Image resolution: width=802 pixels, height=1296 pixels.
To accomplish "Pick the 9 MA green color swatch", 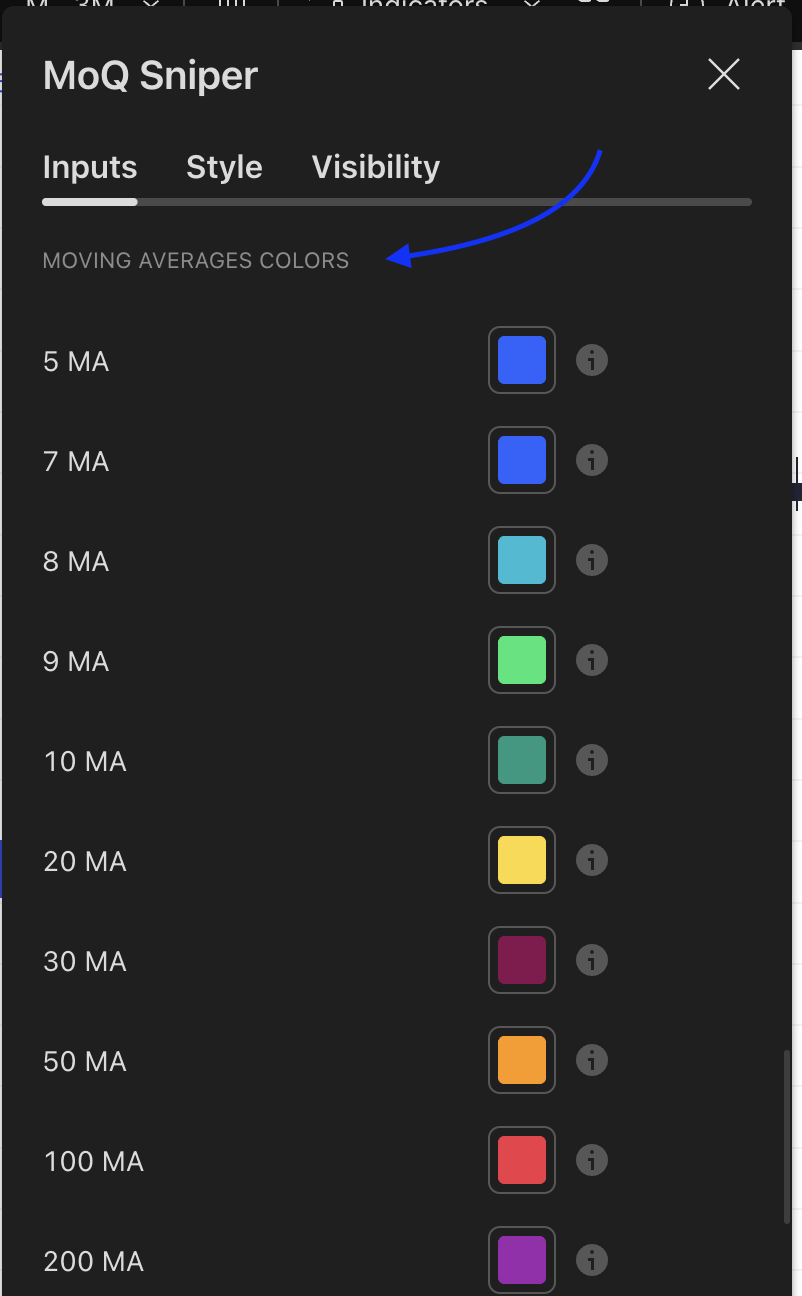I will [x=522, y=660].
